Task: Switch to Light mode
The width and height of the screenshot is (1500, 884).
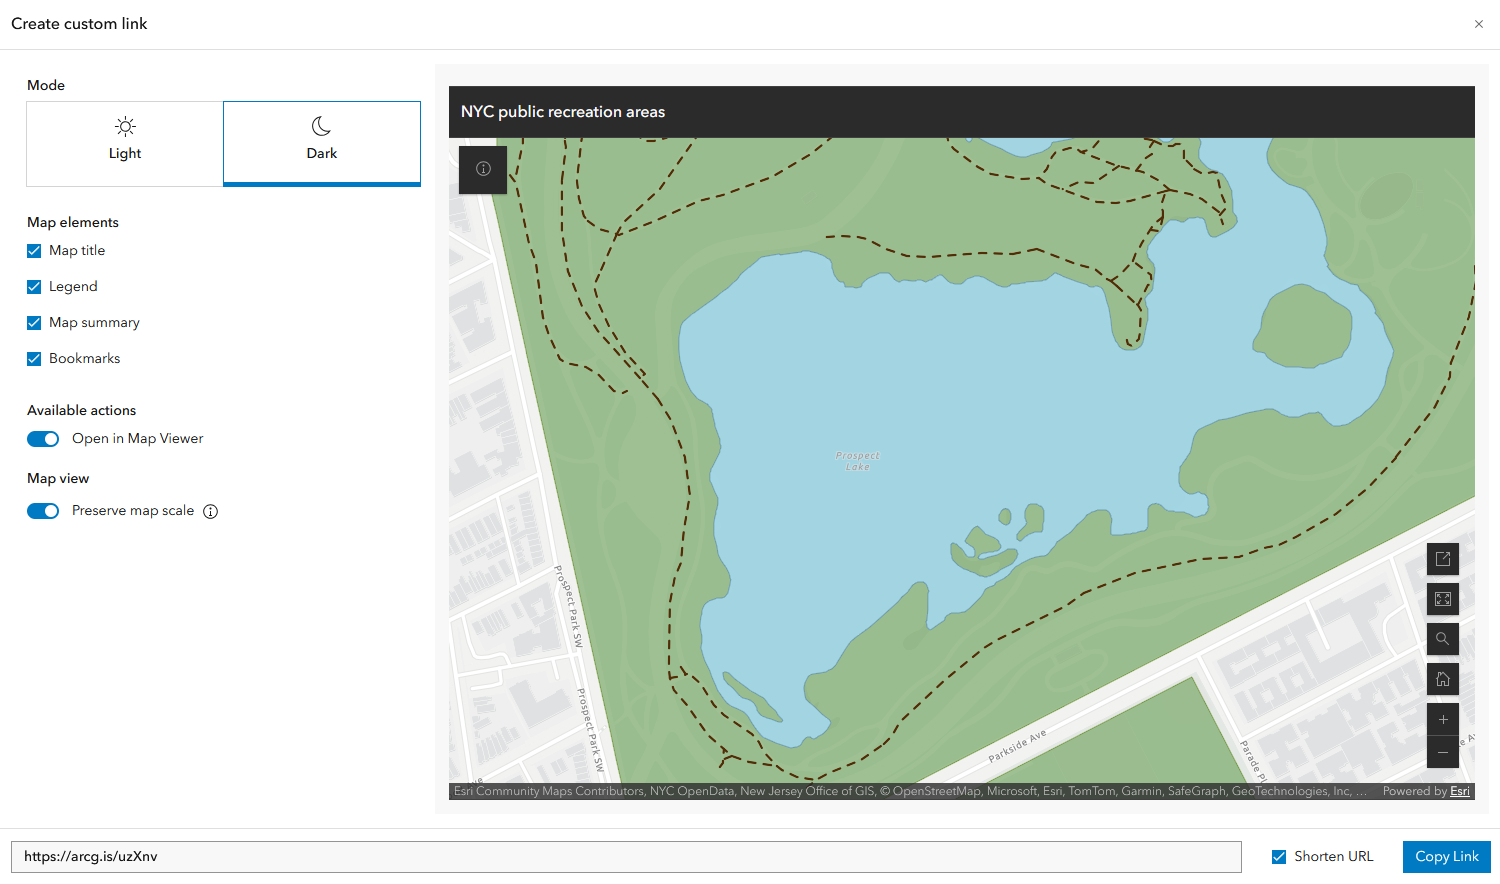Action: 124,143
